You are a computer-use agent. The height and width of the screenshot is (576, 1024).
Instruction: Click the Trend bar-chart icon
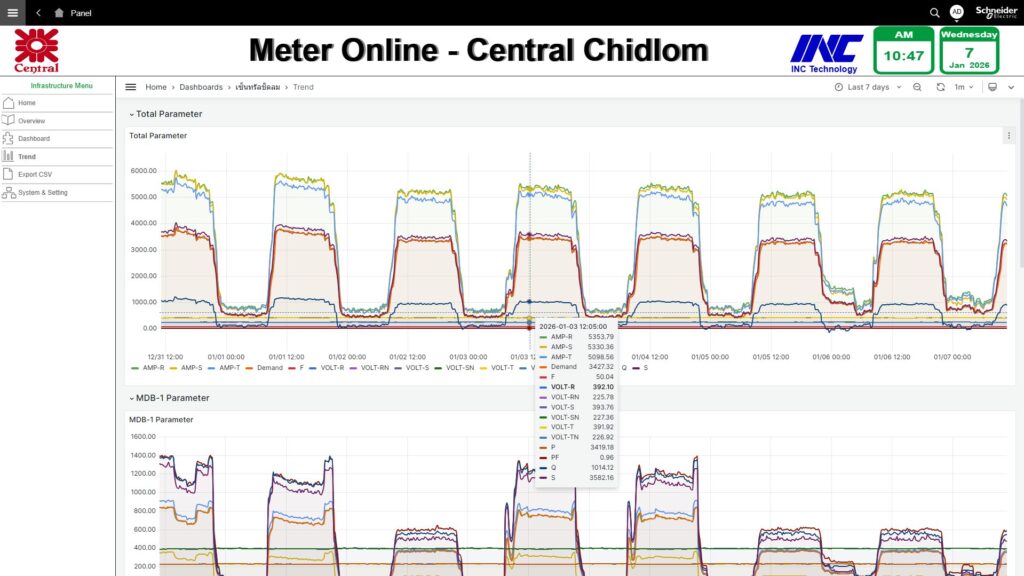[x=8, y=156]
